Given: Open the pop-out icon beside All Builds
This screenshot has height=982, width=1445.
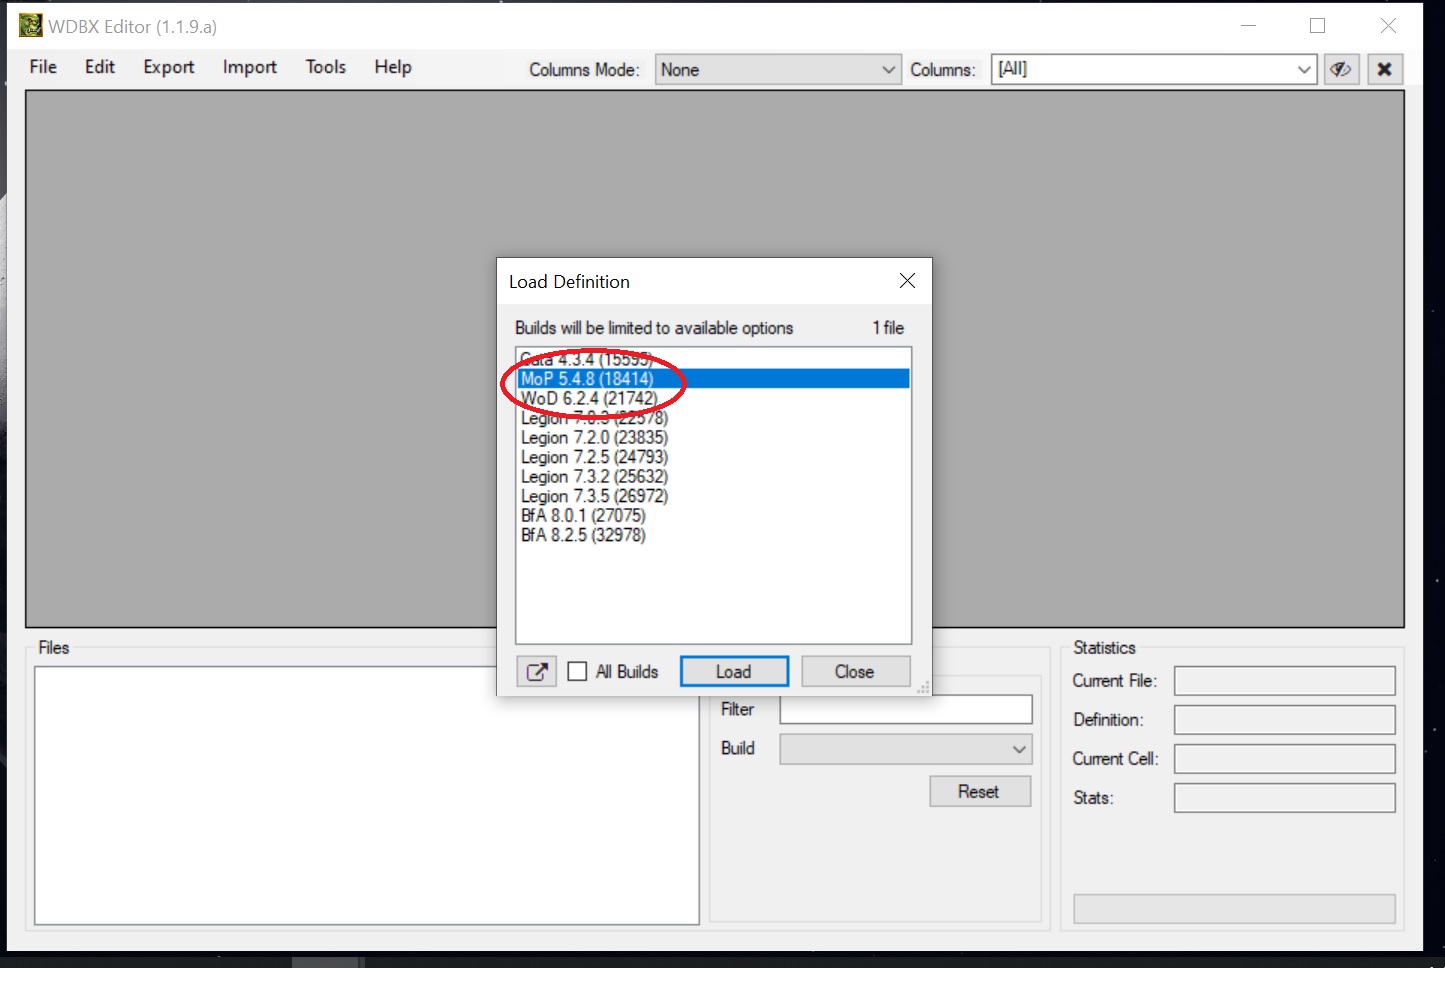Looking at the screenshot, I should point(537,672).
